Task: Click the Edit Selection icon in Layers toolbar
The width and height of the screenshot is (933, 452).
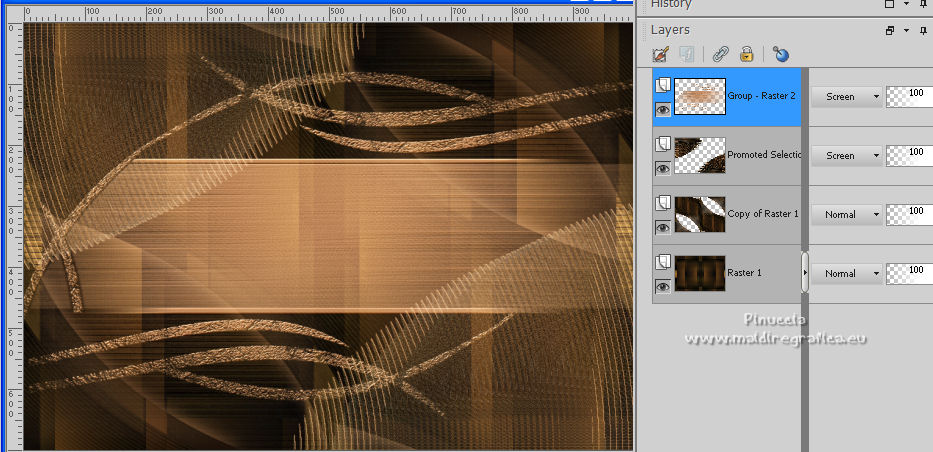Action: click(x=660, y=55)
